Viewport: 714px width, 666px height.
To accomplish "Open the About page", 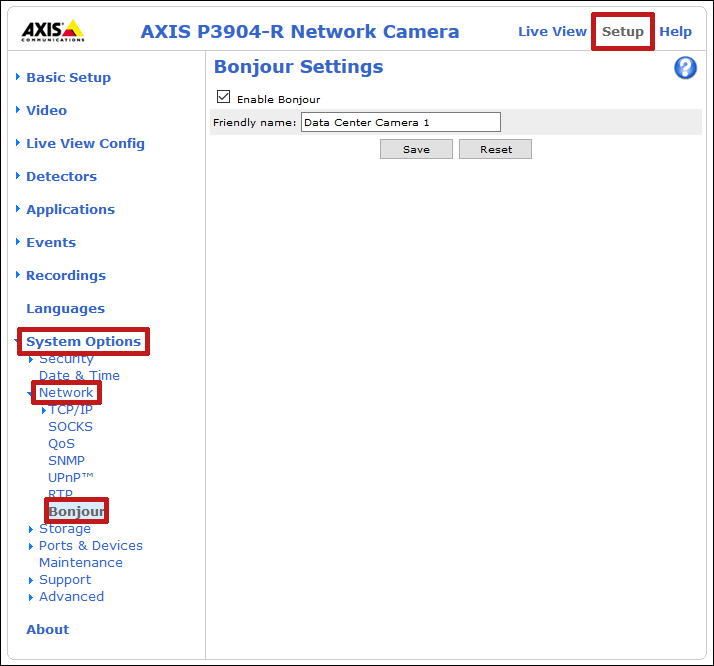I will 47,629.
